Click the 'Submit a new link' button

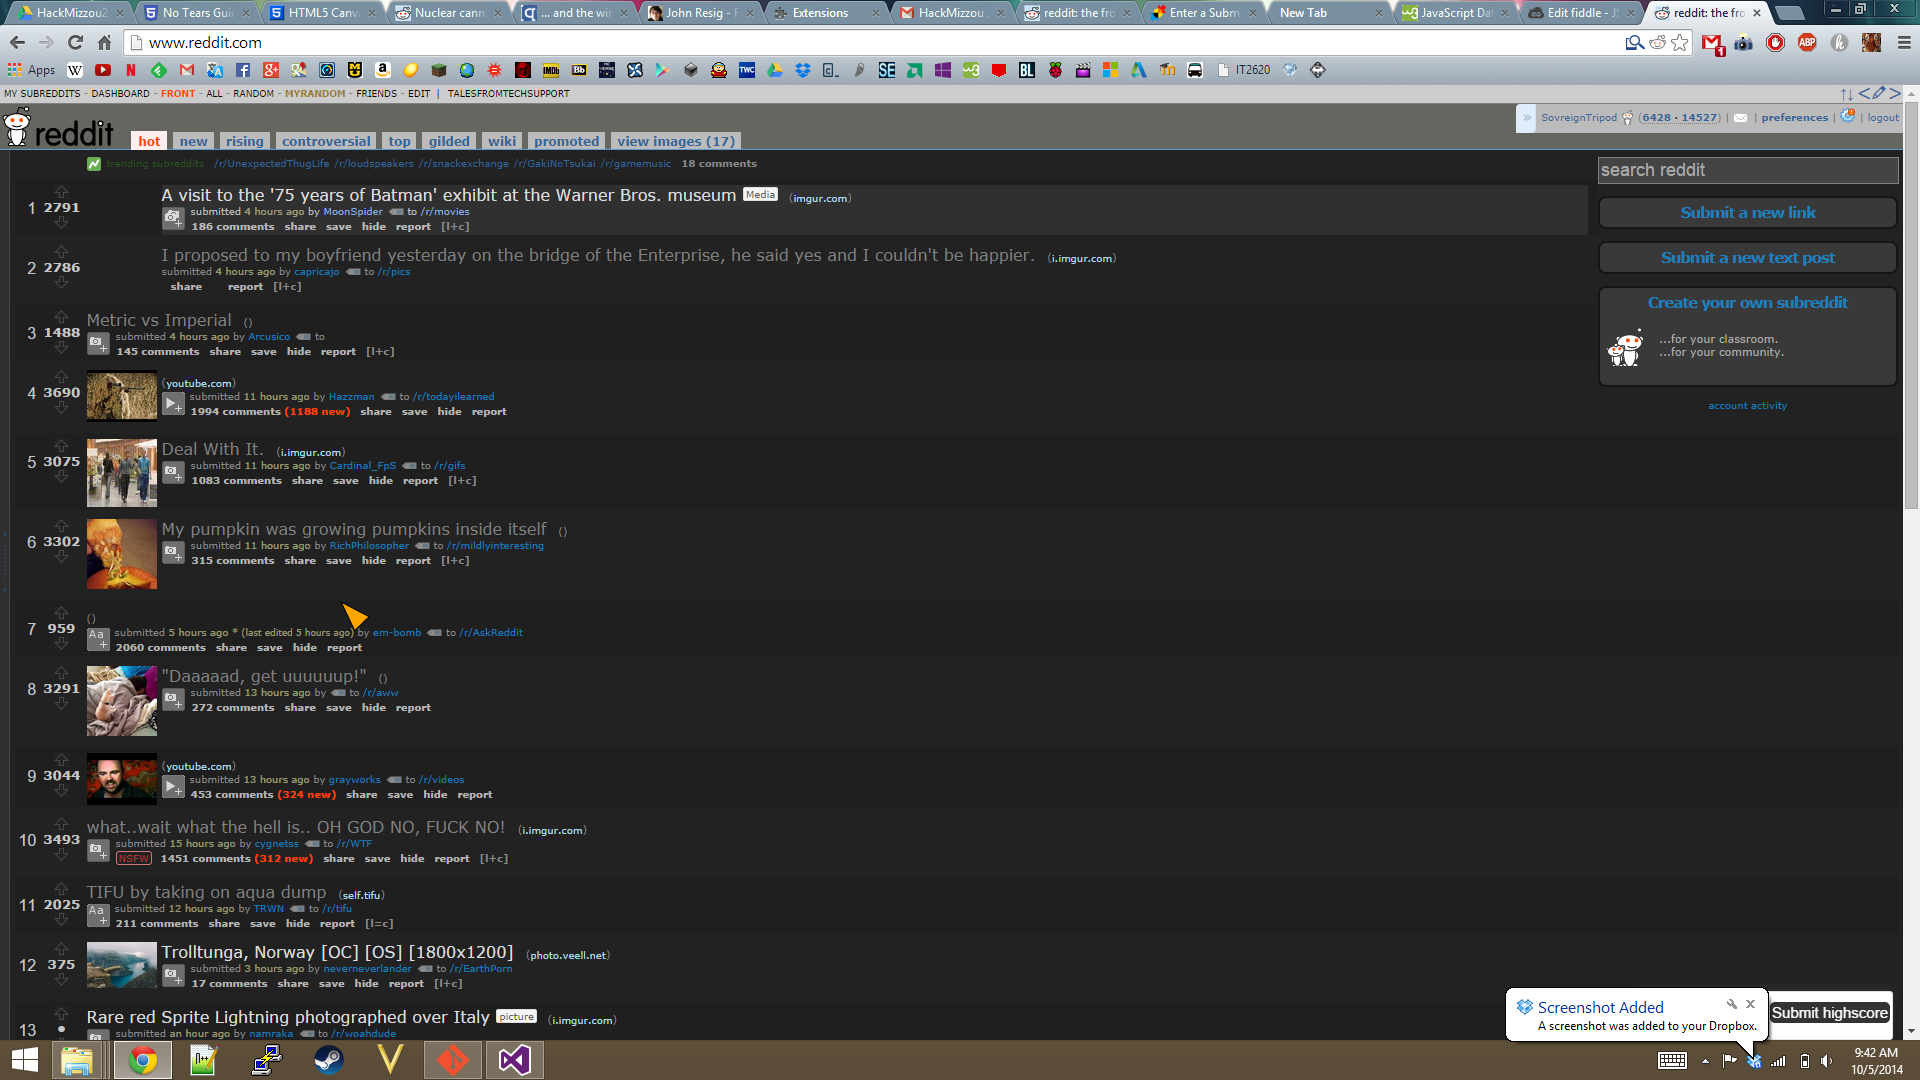coord(1747,212)
